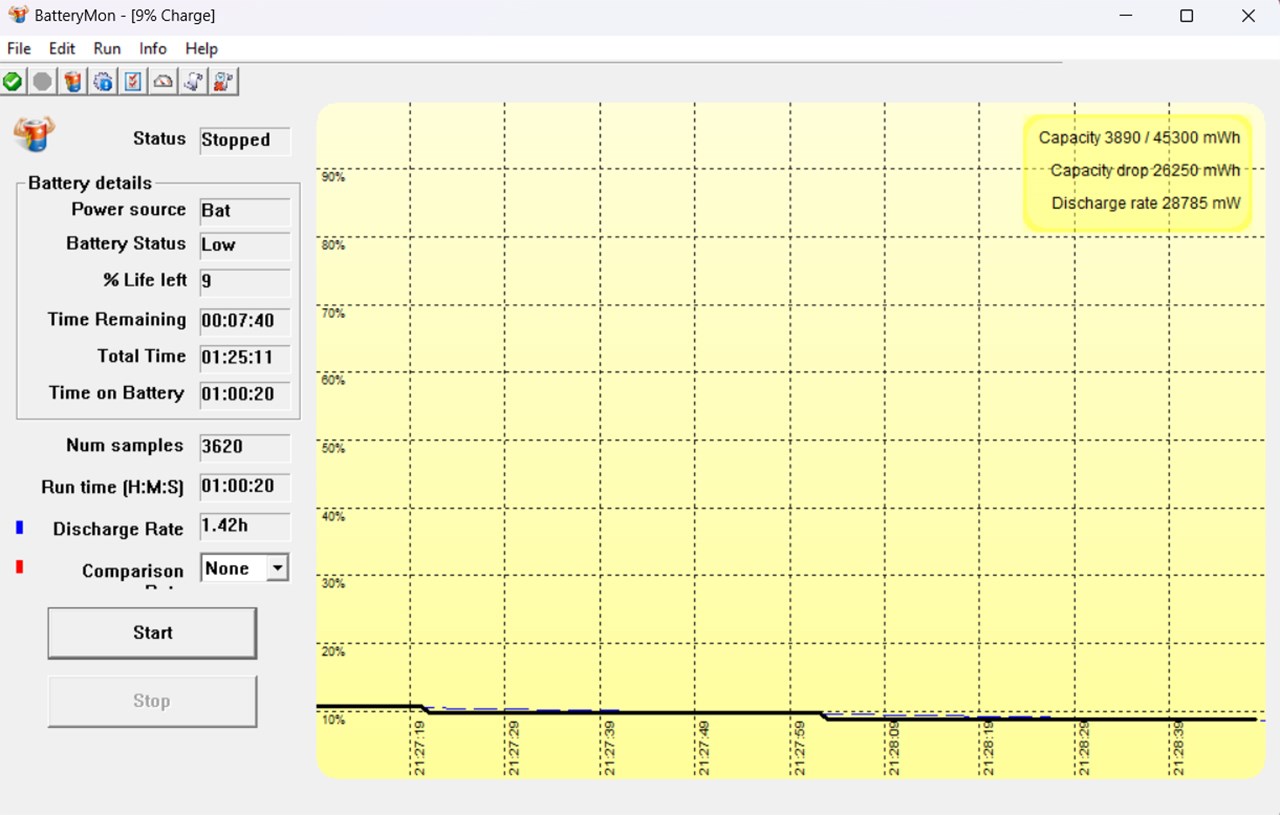
Task: Click the gear with blue info badge icon
Action: [x=103, y=81]
